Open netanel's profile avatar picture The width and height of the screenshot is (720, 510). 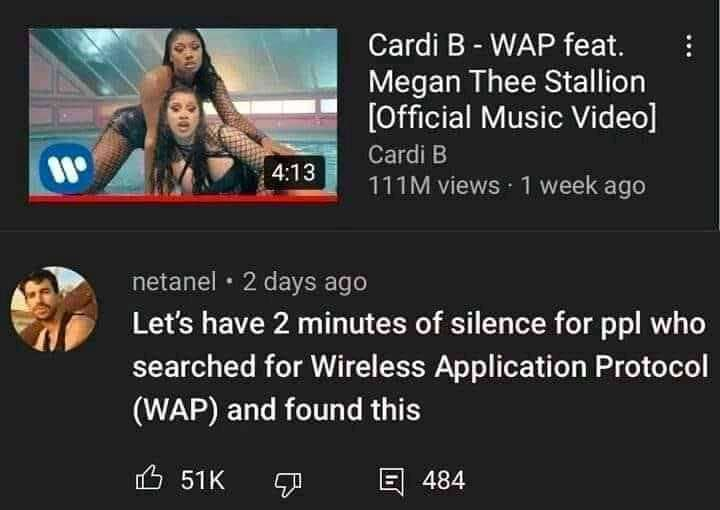54,309
